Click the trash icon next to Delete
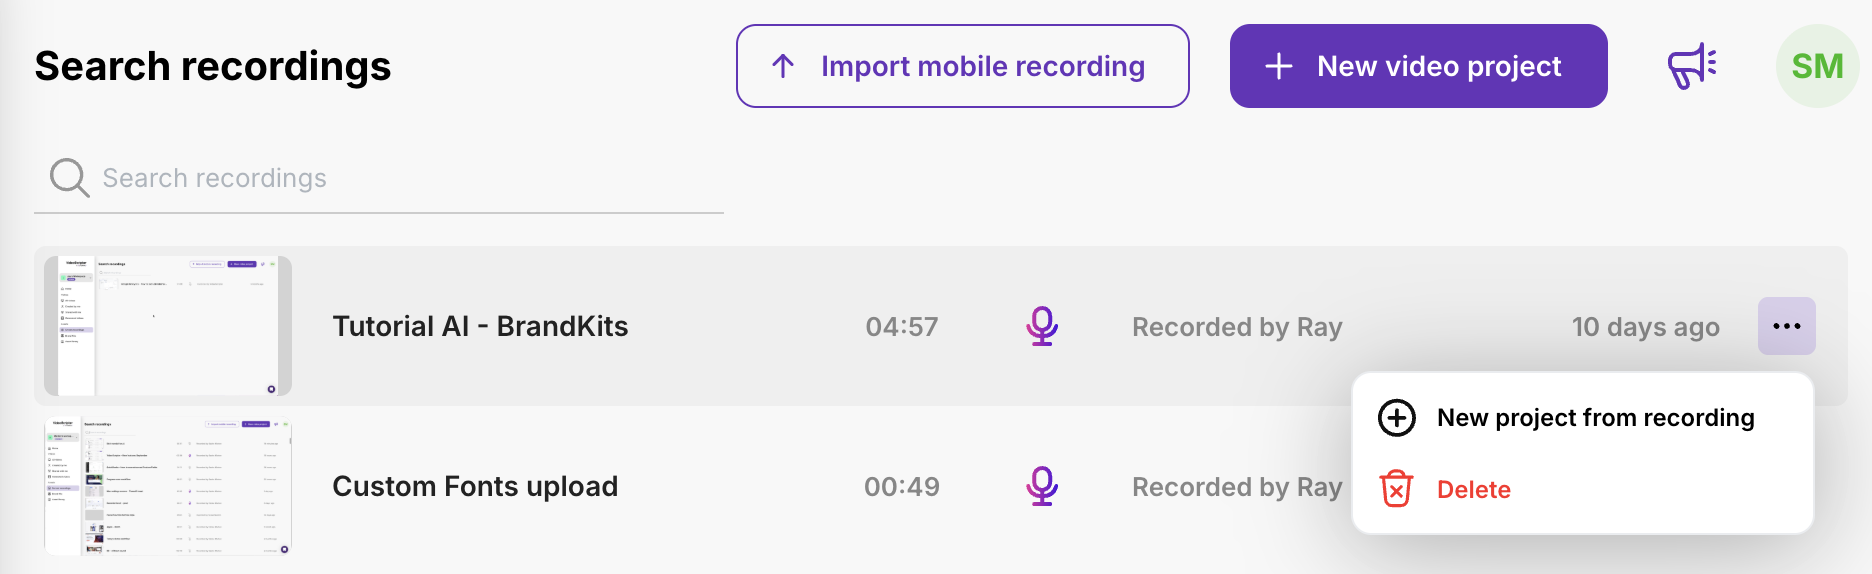Viewport: 1872px width, 574px height. 1396,489
